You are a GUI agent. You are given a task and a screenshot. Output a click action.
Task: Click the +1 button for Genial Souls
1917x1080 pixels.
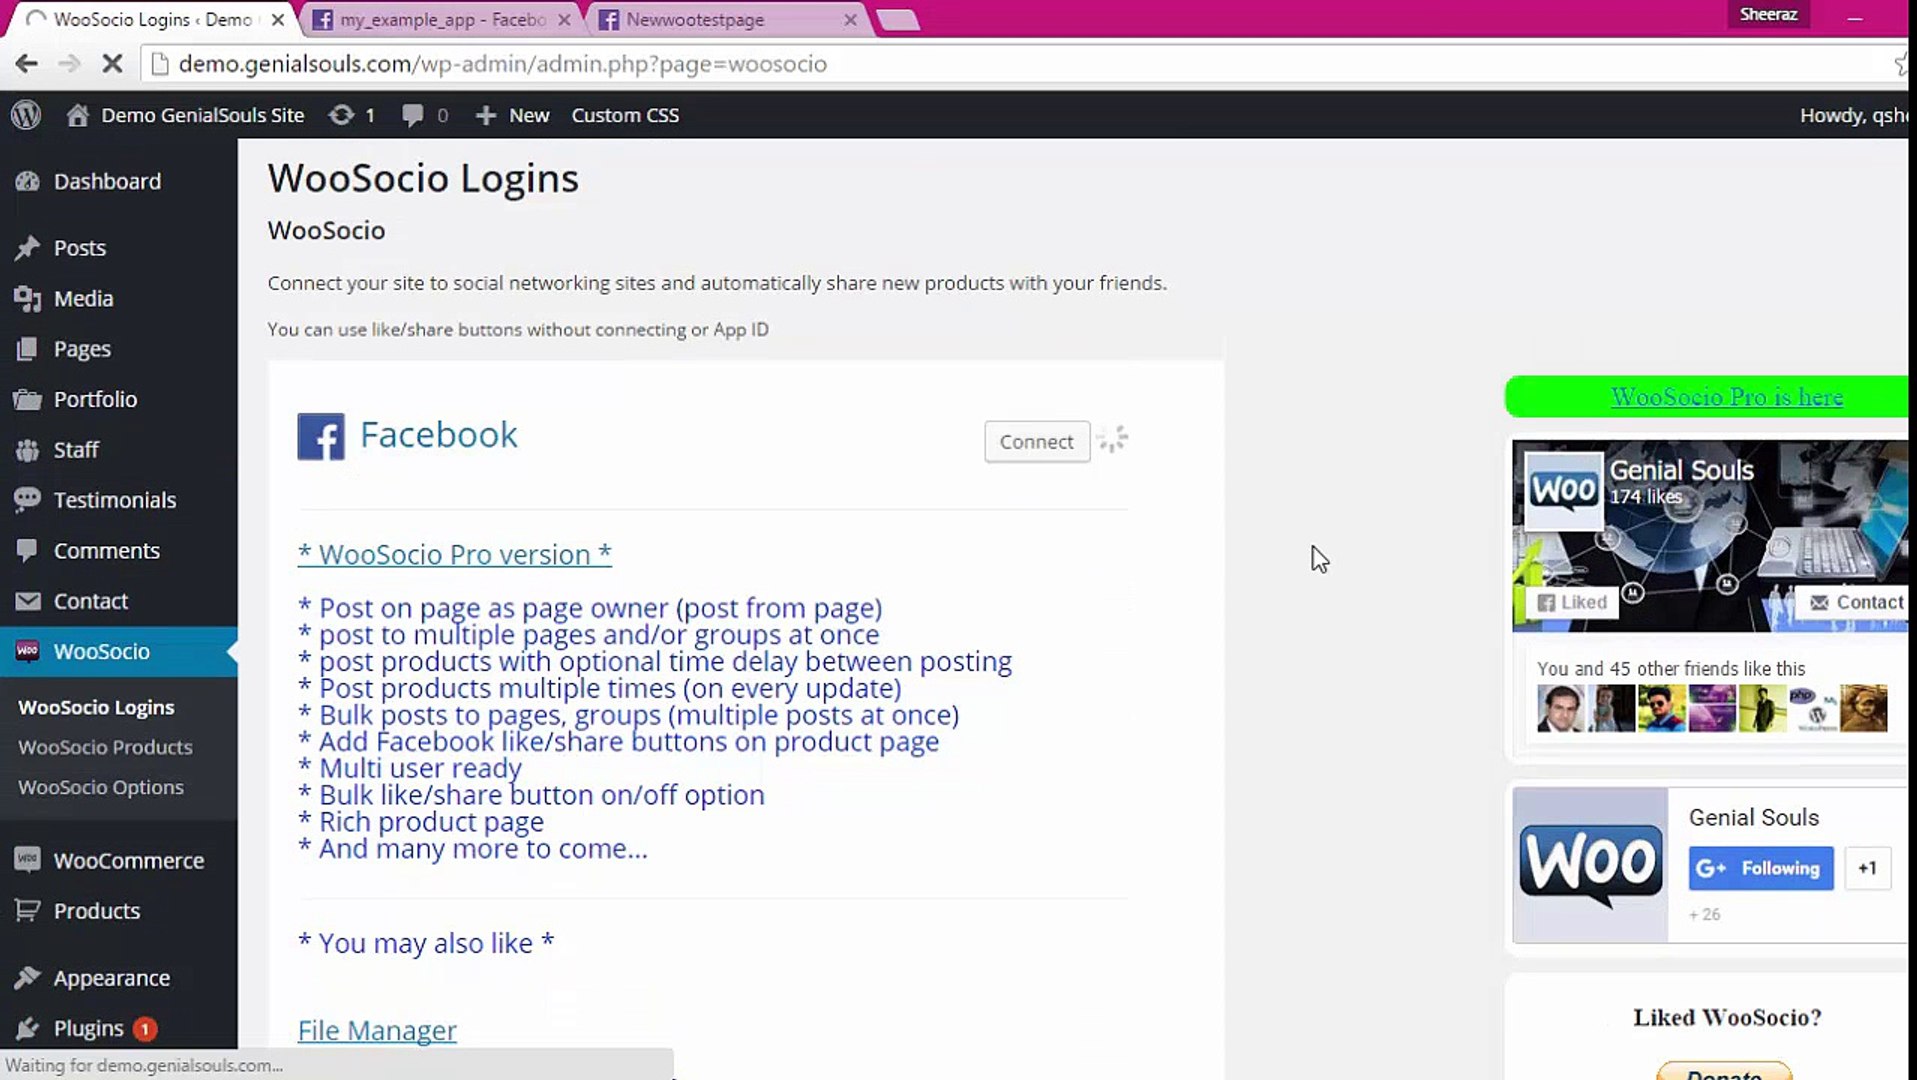(x=1866, y=868)
